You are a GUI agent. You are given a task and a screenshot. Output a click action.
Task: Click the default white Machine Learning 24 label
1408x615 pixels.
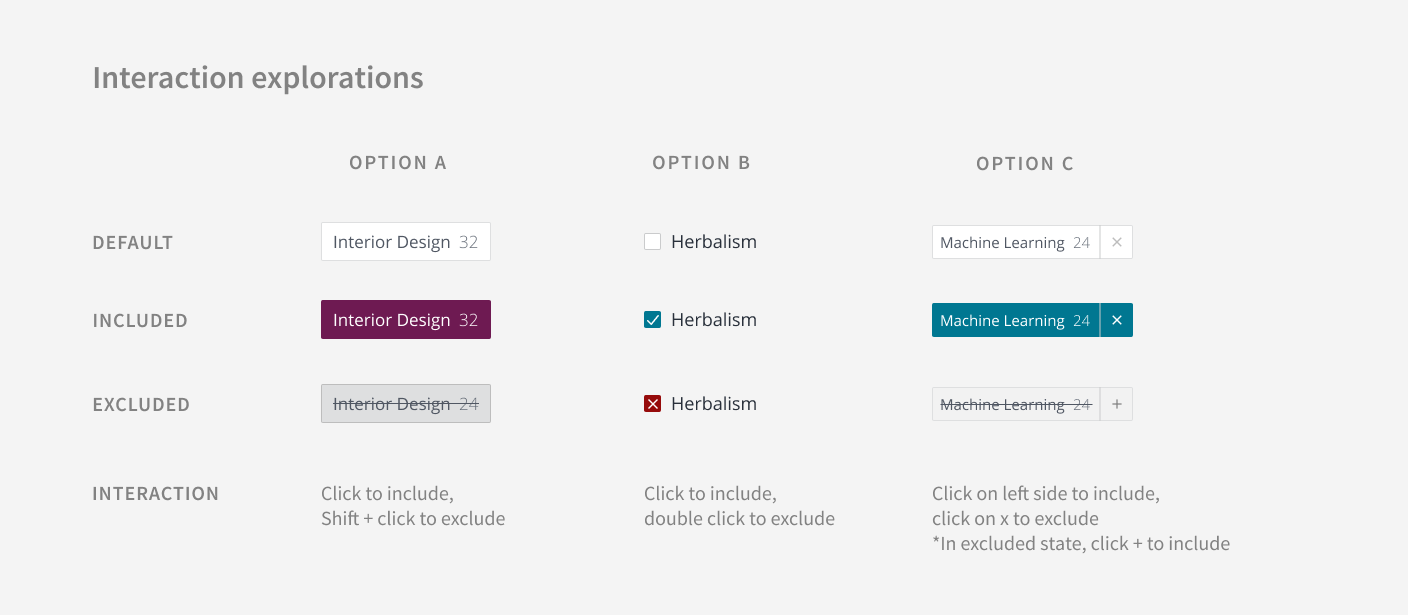point(1016,242)
